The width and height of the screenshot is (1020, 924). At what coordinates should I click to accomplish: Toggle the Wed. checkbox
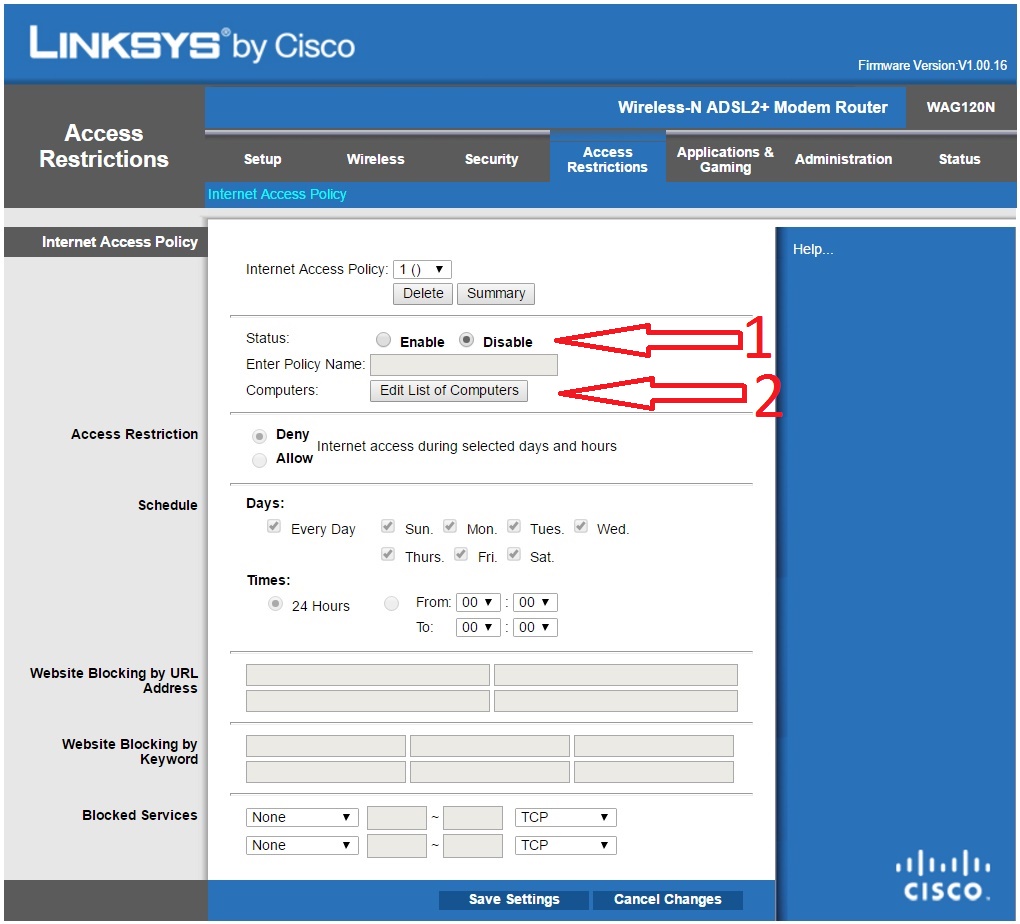(x=581, y=526)
